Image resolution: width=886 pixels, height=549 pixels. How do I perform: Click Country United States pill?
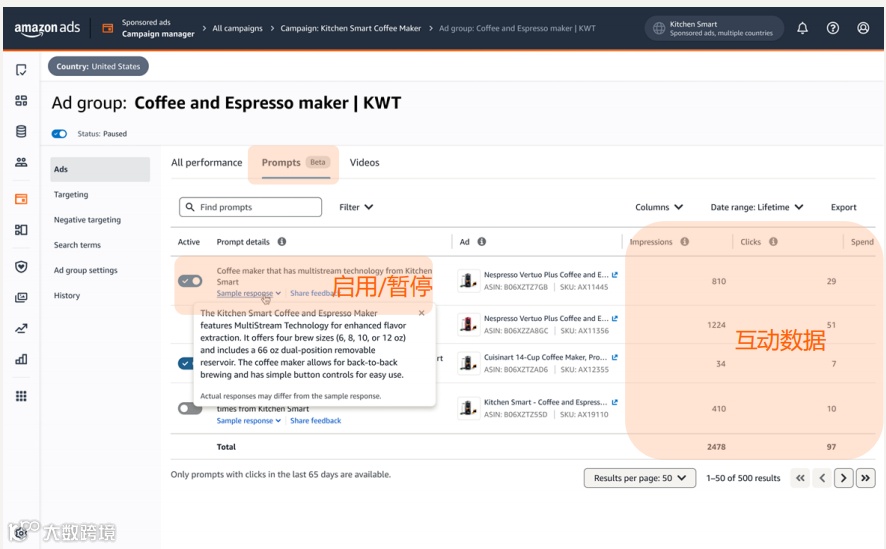(98, 67)
